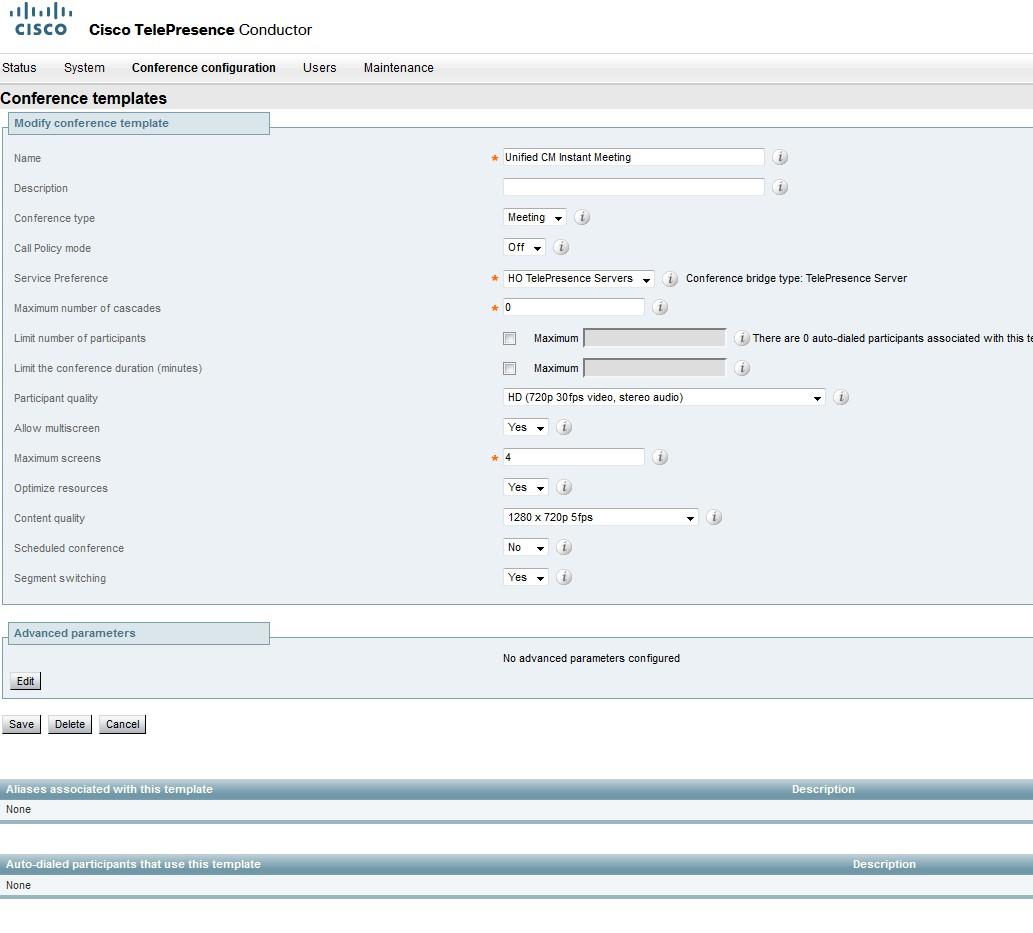Viewport: 1033px width, 933px height.
Task: Open info icon for Description field
Action: click(x=780, y=187)
